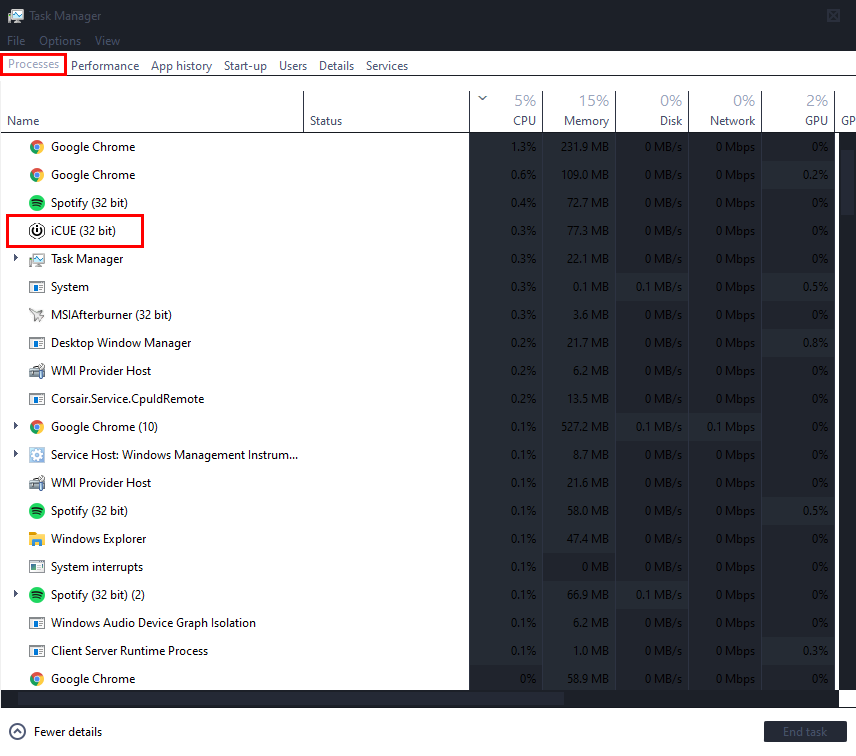Go to the Details tab
Image resolution: width=856 pixels, height=756 pixels.
[x=336, y=66]
